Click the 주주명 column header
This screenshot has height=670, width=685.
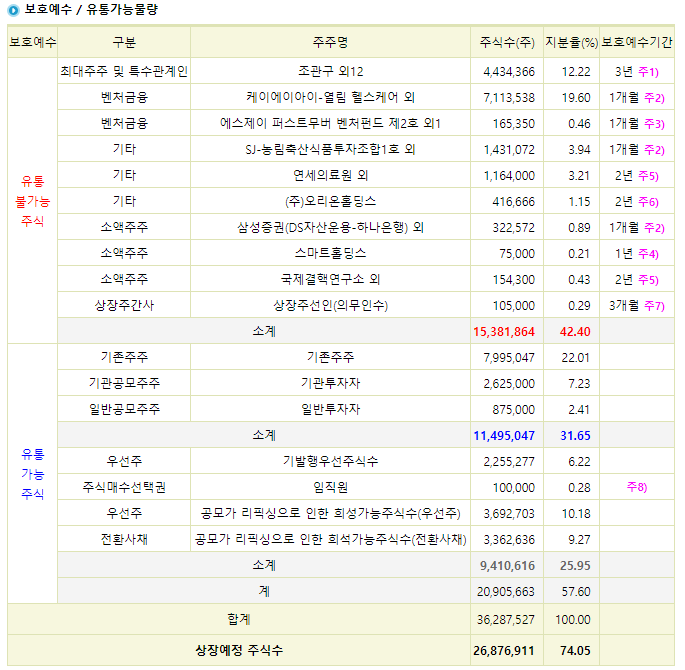(x=330, y=42)
